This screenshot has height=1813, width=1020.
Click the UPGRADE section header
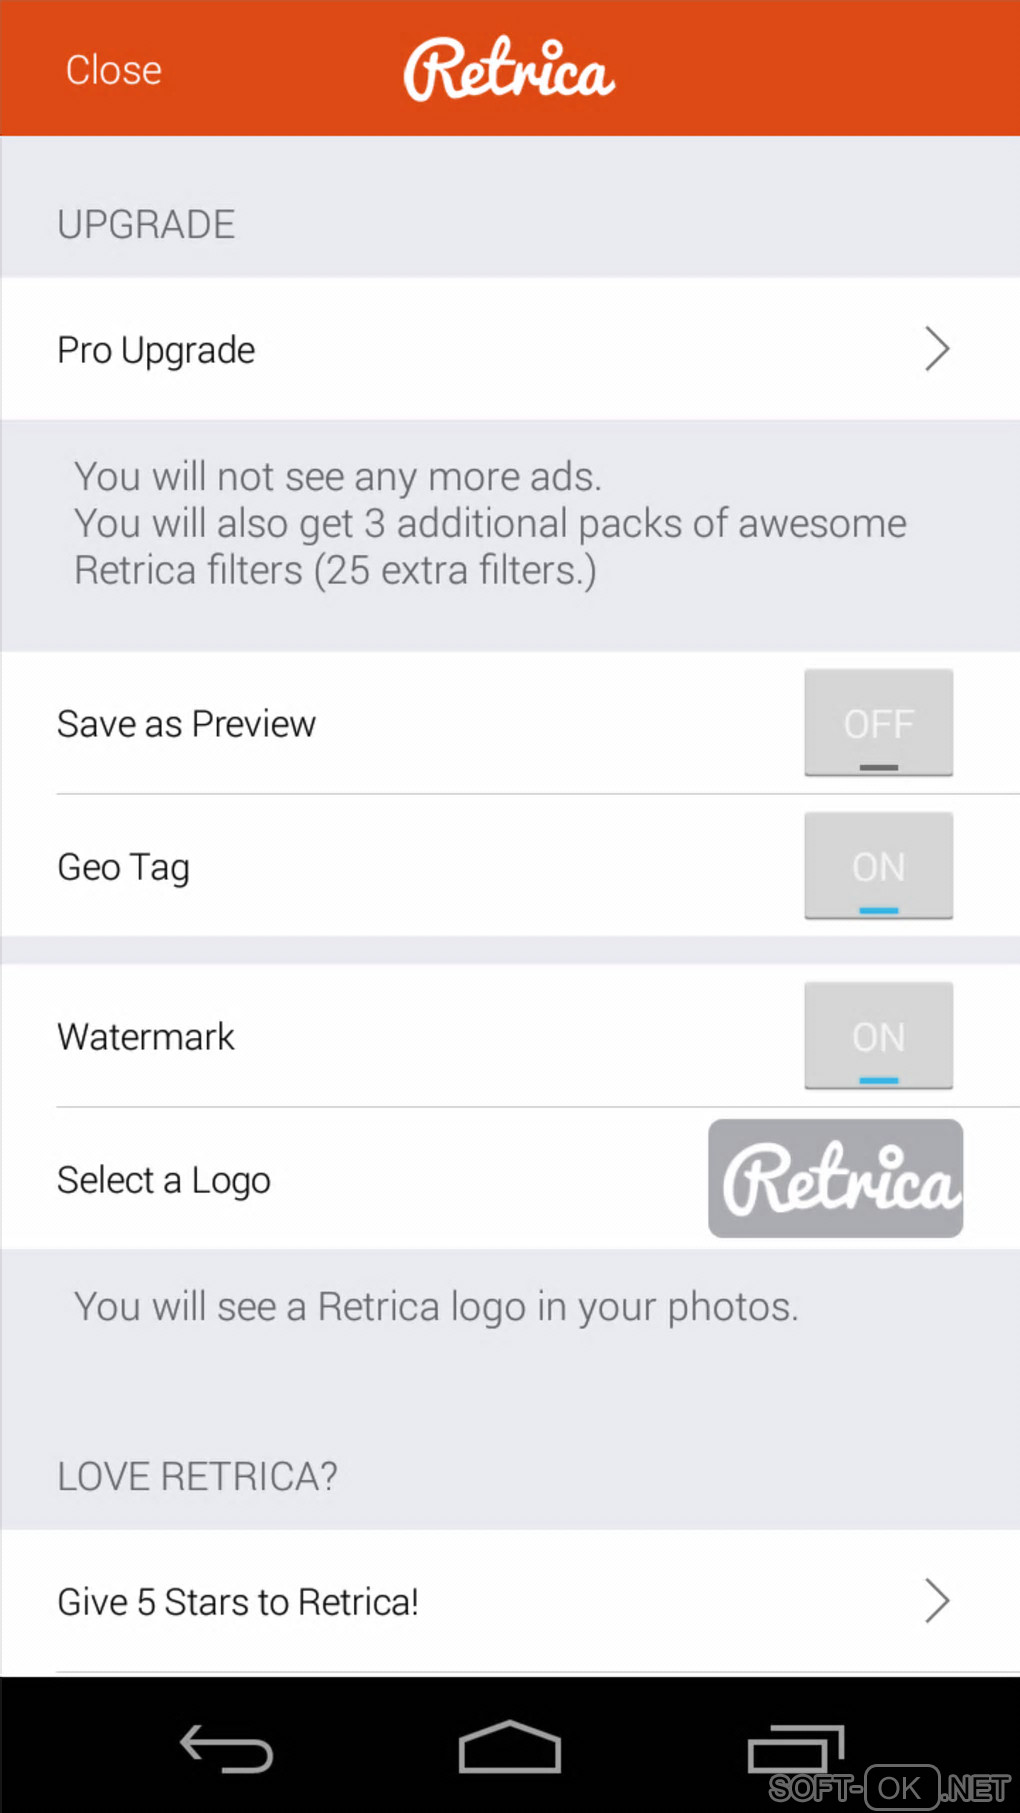click(x=146, y=225)
